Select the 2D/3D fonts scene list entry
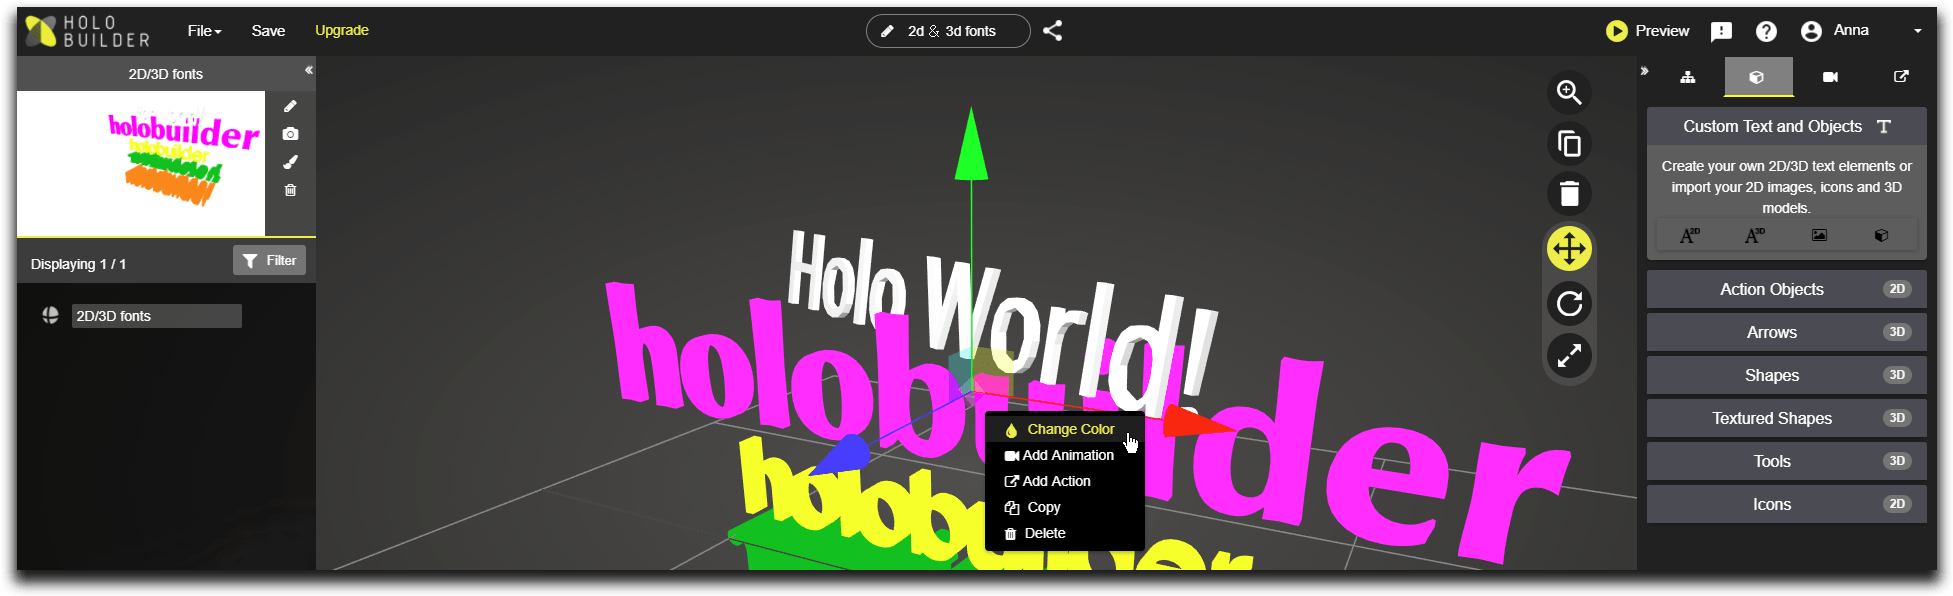This screenshot has height=596, width=1953. tap(156, 316)
